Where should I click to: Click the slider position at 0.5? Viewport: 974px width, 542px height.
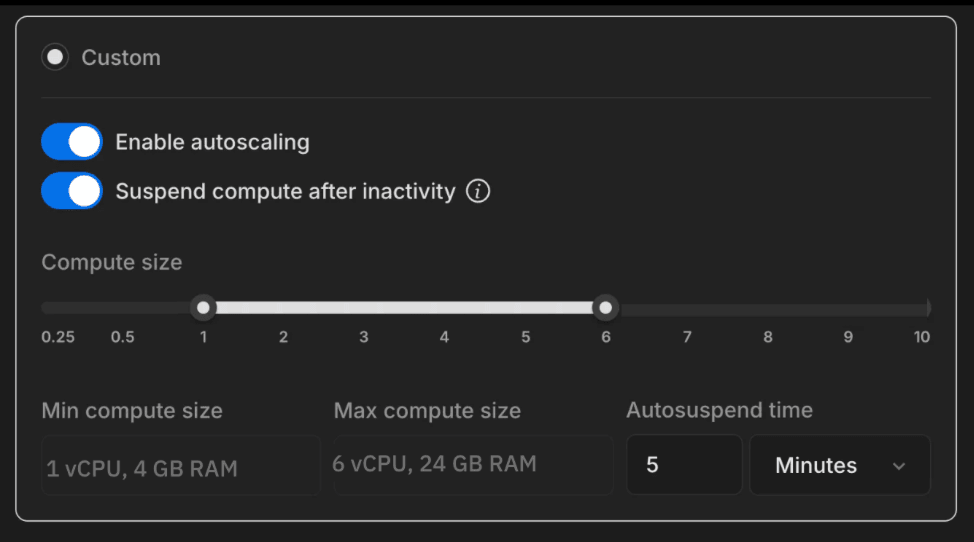tap(122, 307)
